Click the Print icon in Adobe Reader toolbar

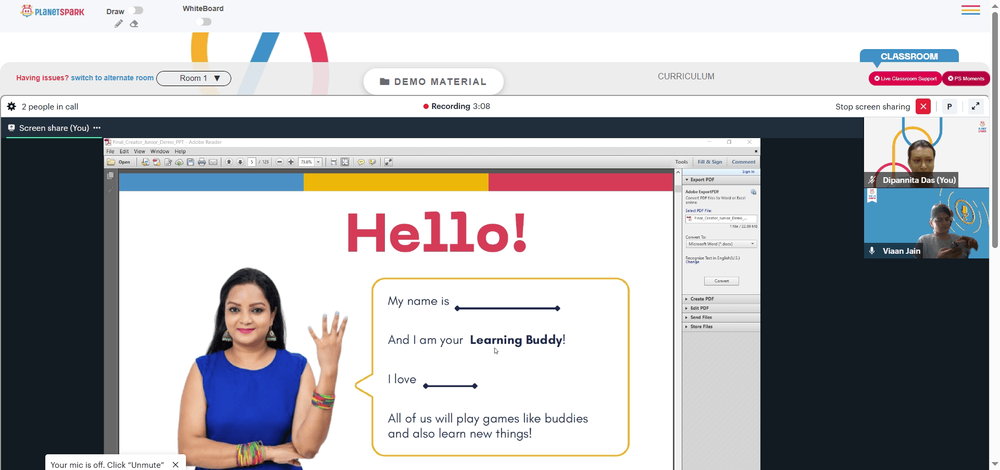pyautogui.click(x=202, y=162)
